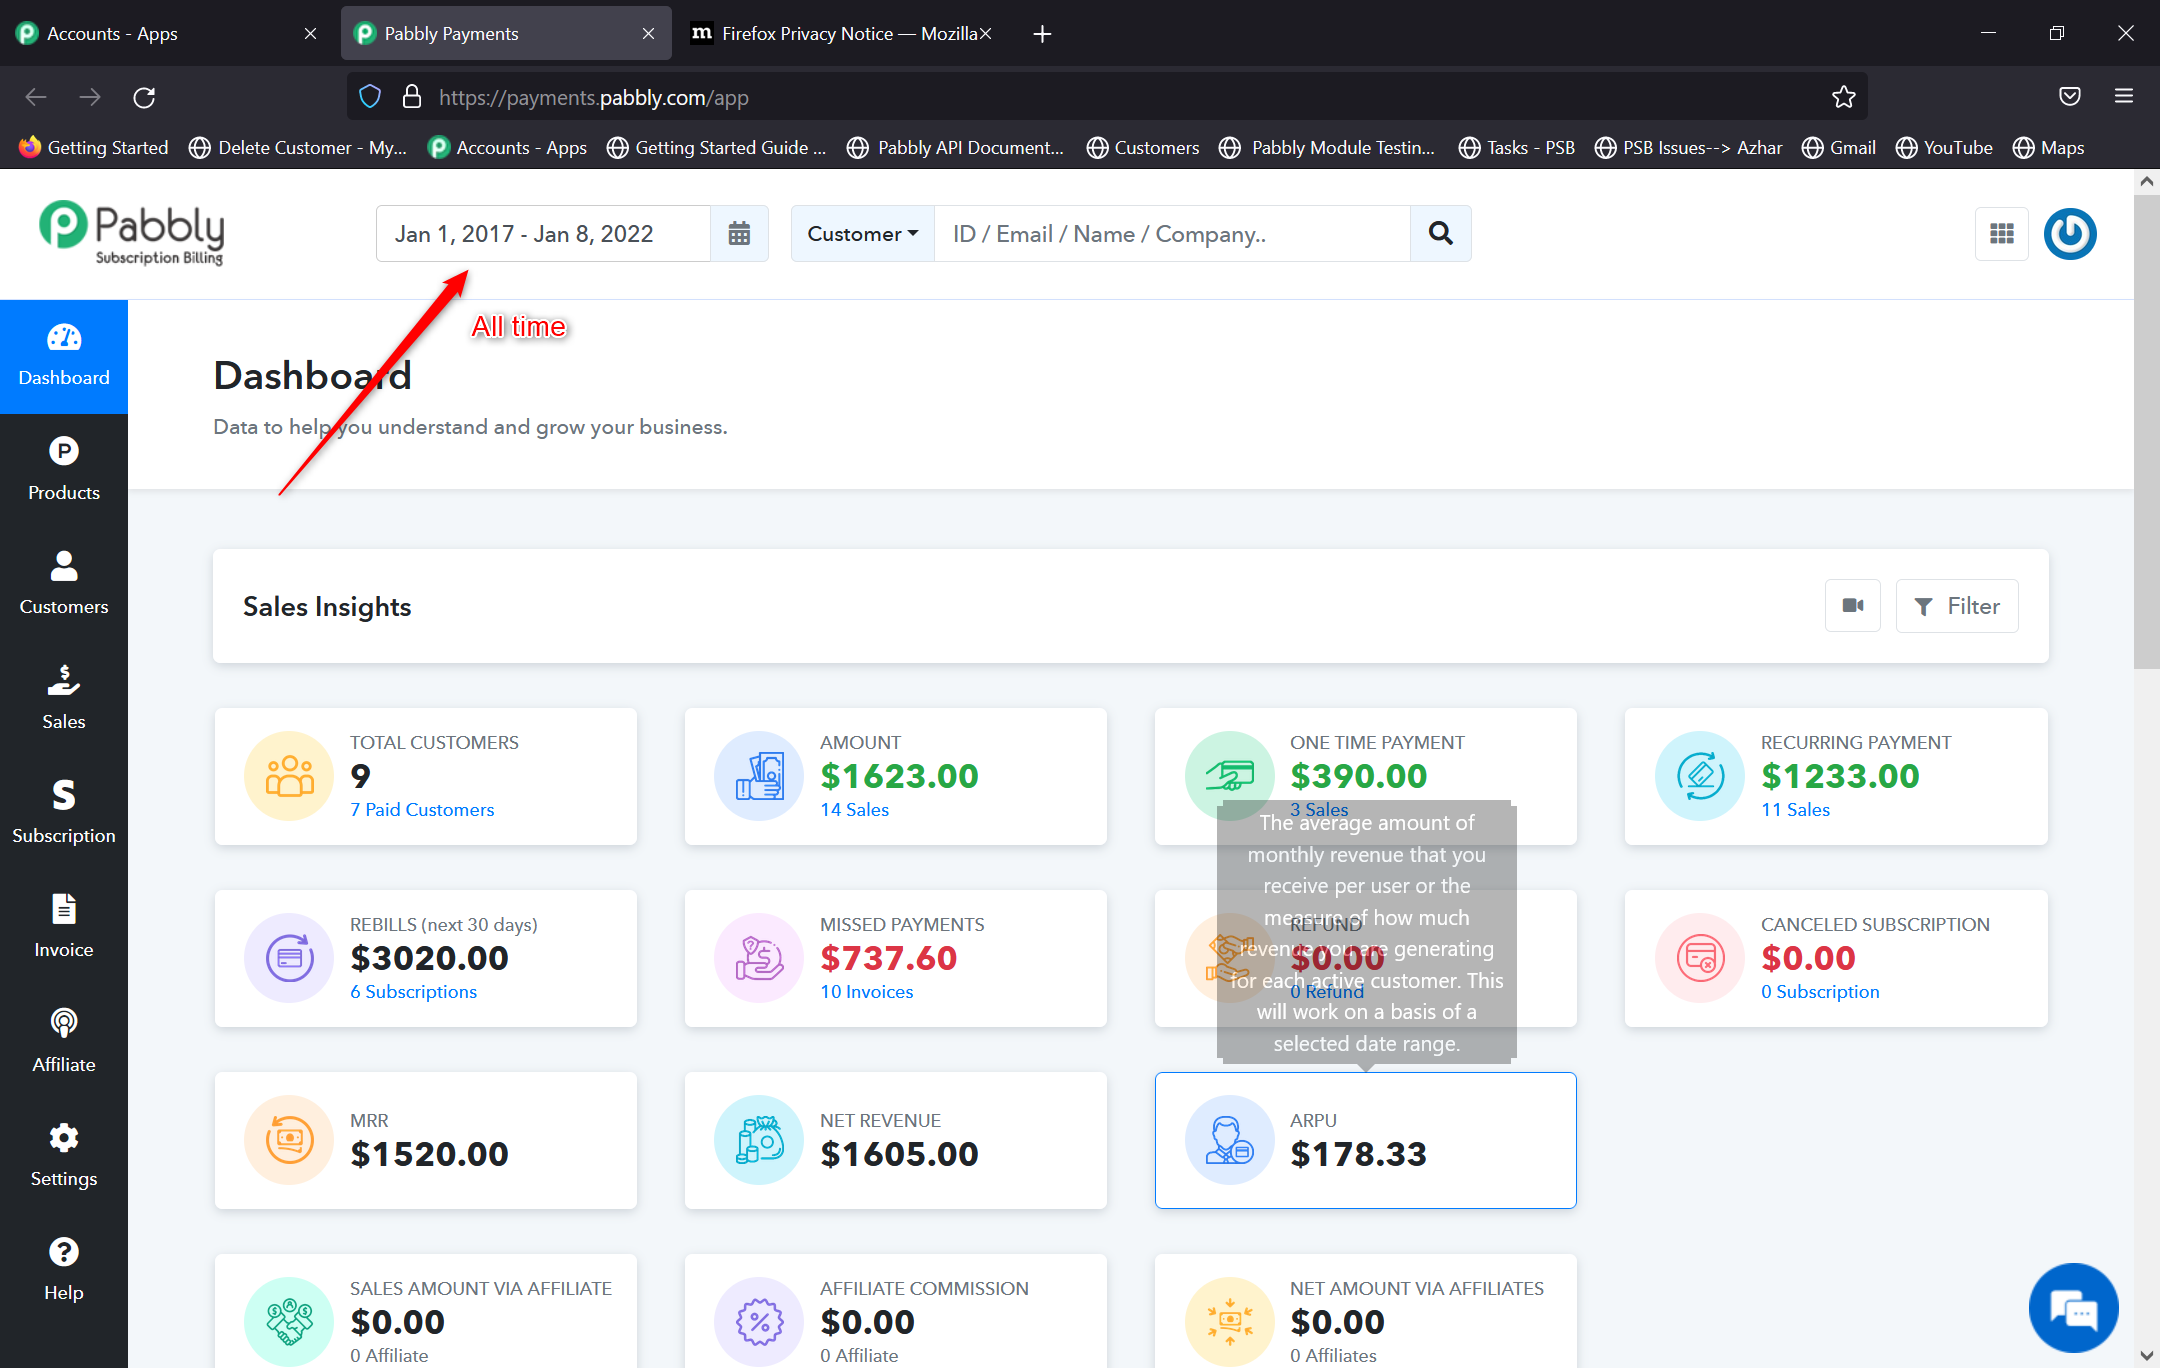Open the Tasks - PSB bookmark
This screenshot has width=2160, height=1368.
1516,148
